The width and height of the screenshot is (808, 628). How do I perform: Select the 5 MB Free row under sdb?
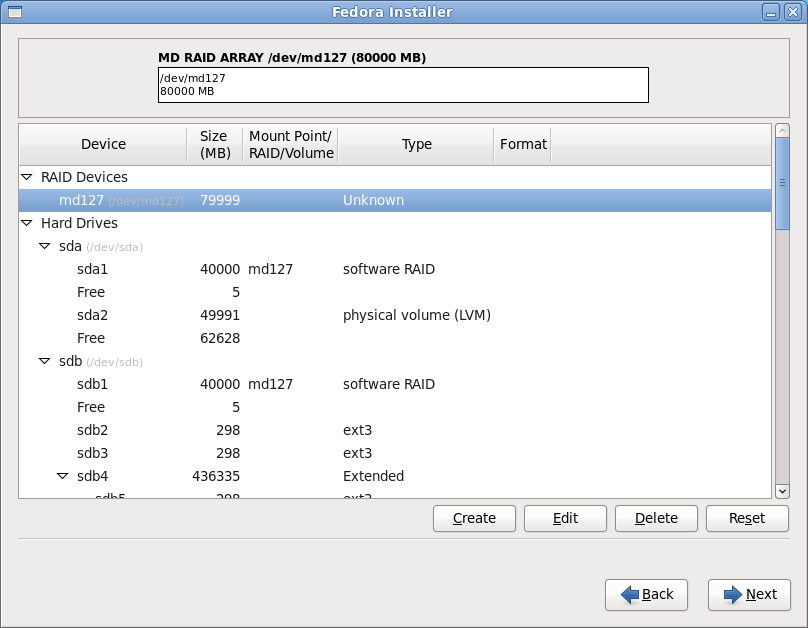[395, 407]
